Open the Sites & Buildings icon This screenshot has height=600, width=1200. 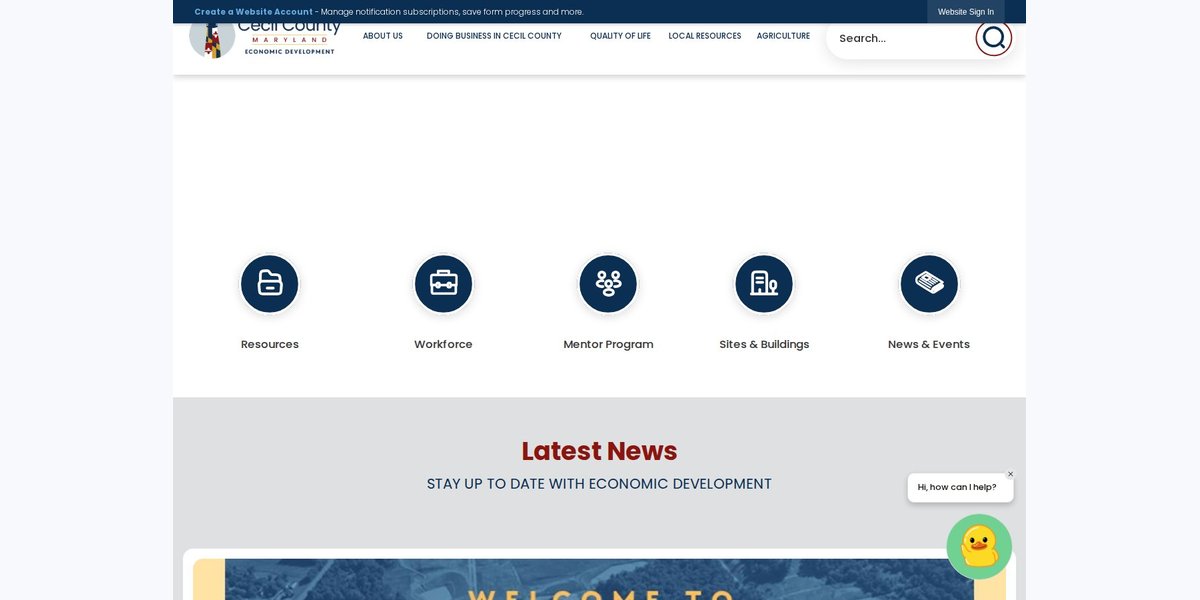coord(764,284)
